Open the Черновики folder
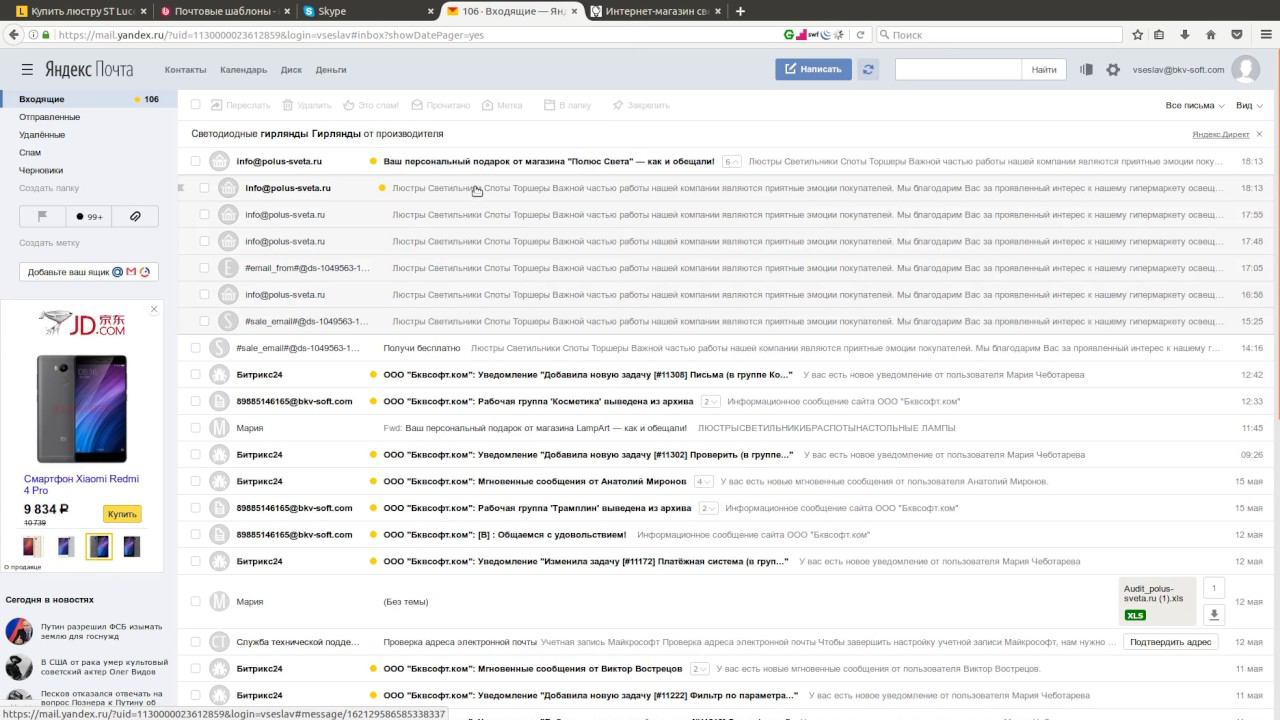 41,171
